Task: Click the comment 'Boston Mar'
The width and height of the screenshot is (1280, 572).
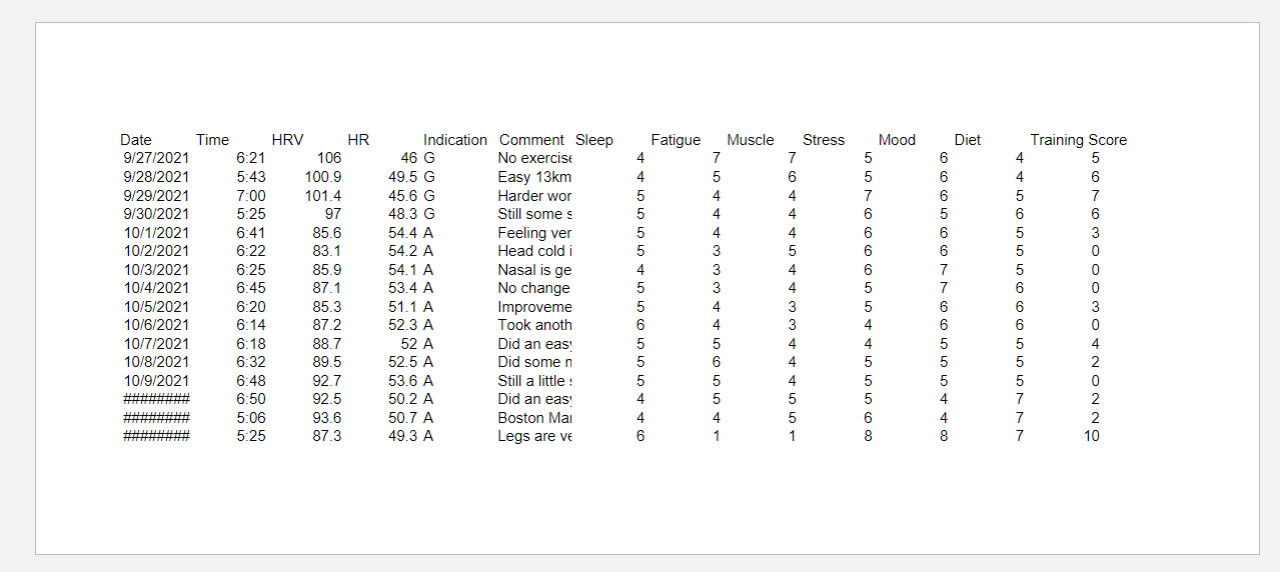Action: [x=535, y=418]
